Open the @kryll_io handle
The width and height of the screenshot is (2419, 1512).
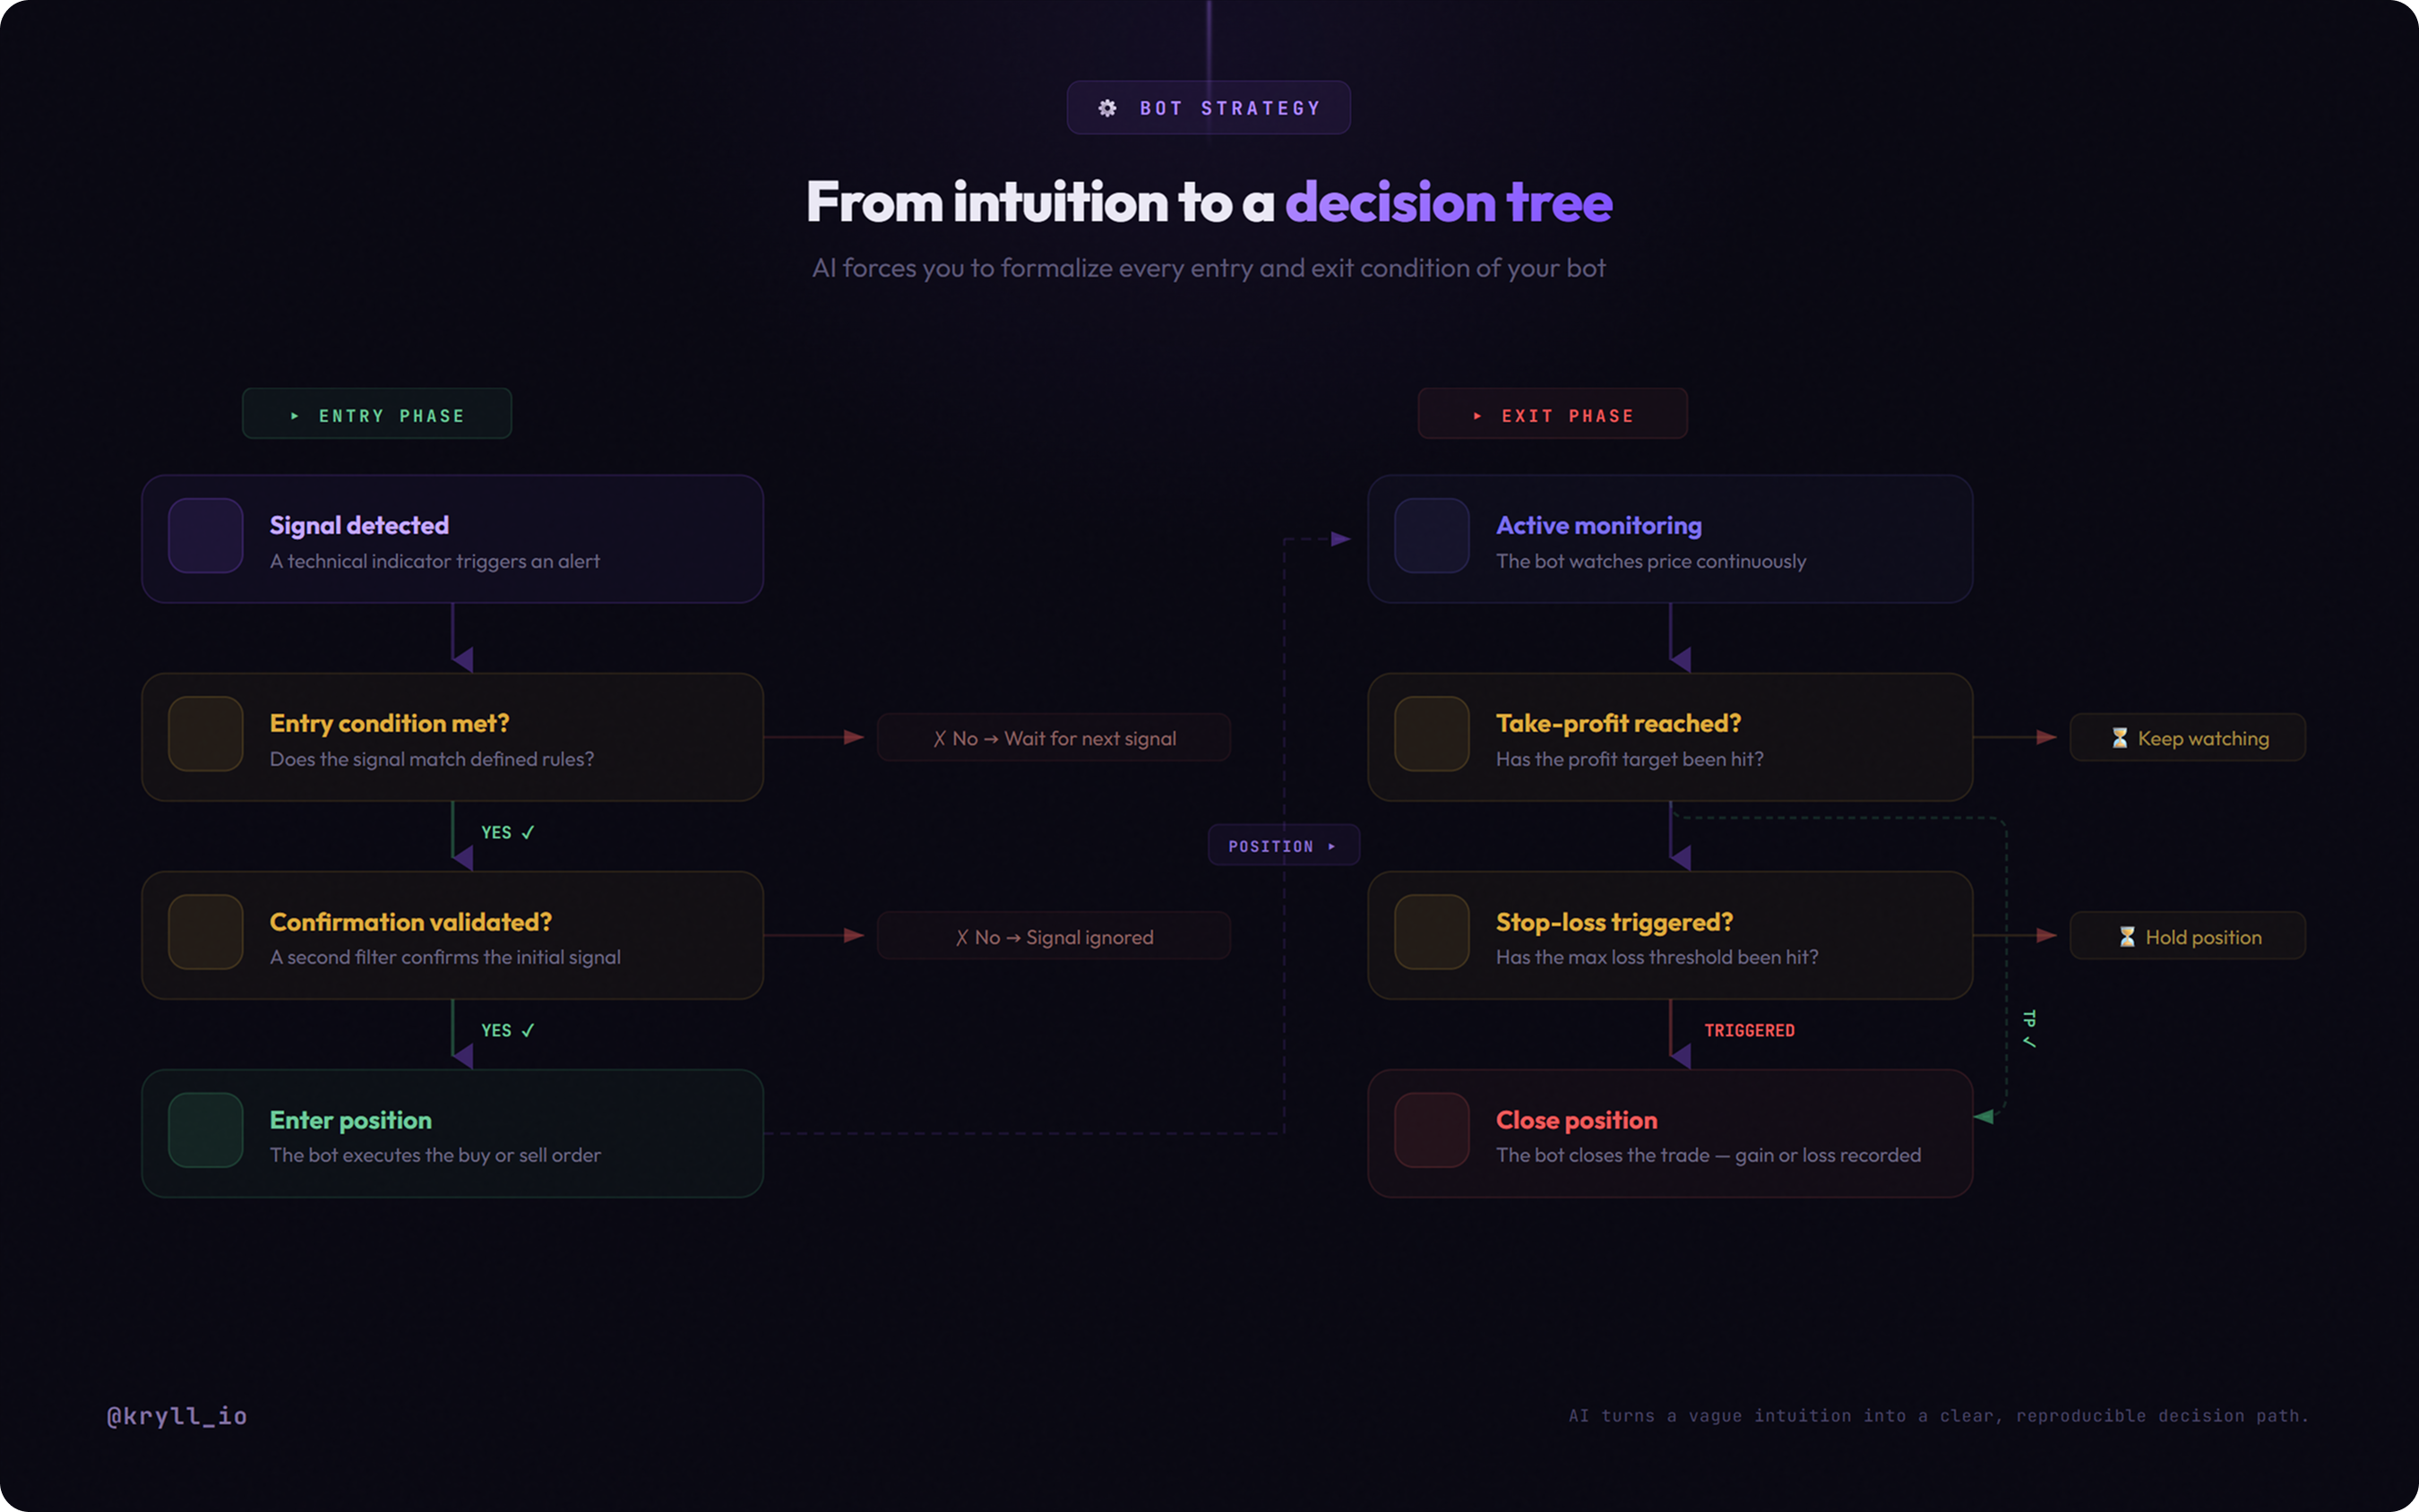(x=177, y=1416)
